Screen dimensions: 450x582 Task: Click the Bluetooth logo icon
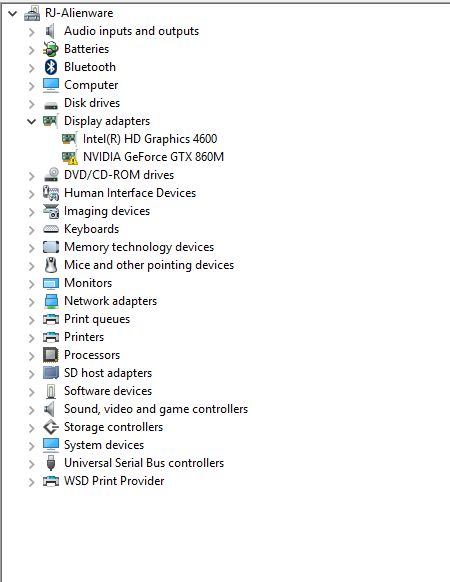click(51, 67)
